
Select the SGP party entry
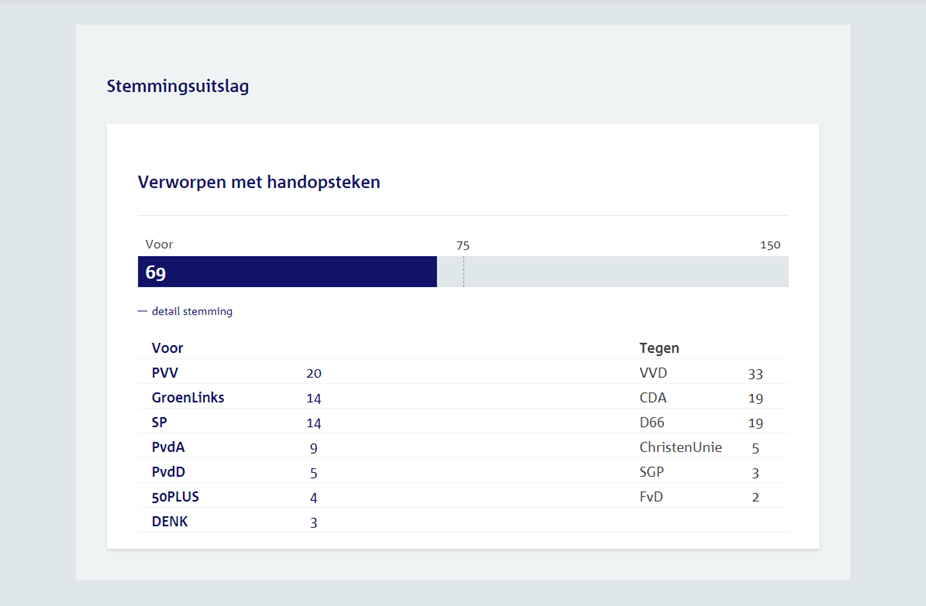(x=651, y=472)
